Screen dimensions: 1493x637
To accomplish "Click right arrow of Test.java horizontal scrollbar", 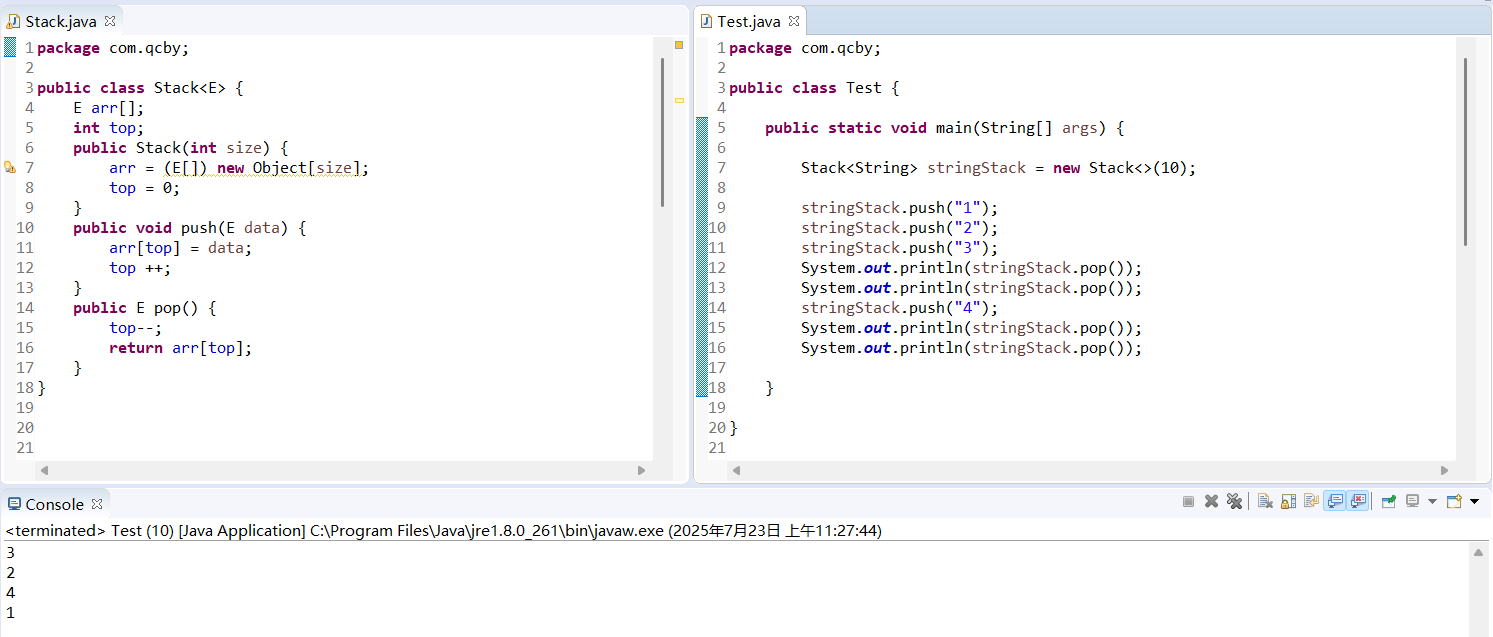I will pos(1444,470).
